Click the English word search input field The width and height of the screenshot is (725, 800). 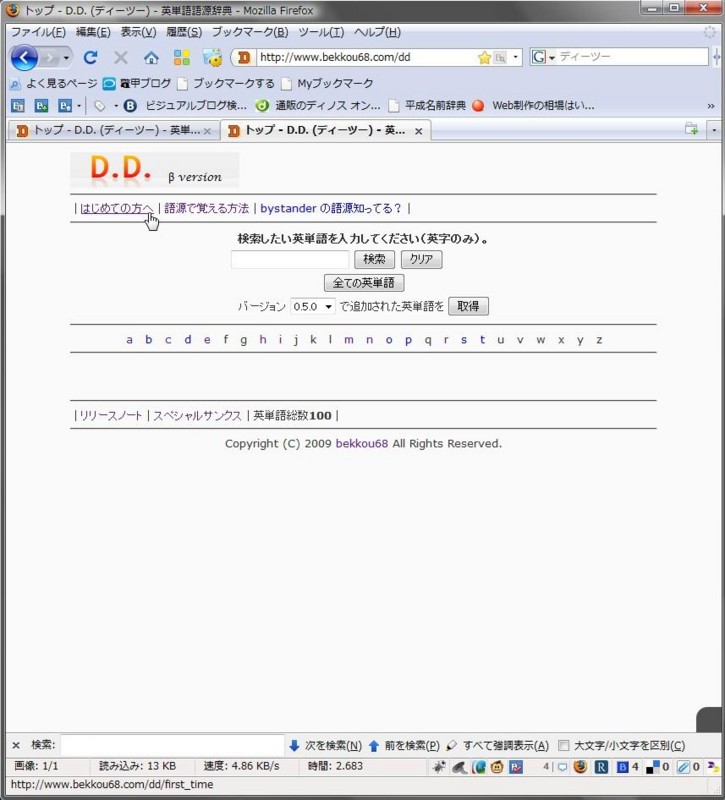290,259
